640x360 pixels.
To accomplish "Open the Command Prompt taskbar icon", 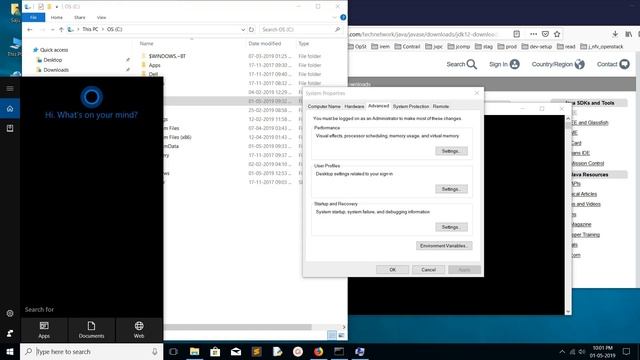I will point(339,351).
